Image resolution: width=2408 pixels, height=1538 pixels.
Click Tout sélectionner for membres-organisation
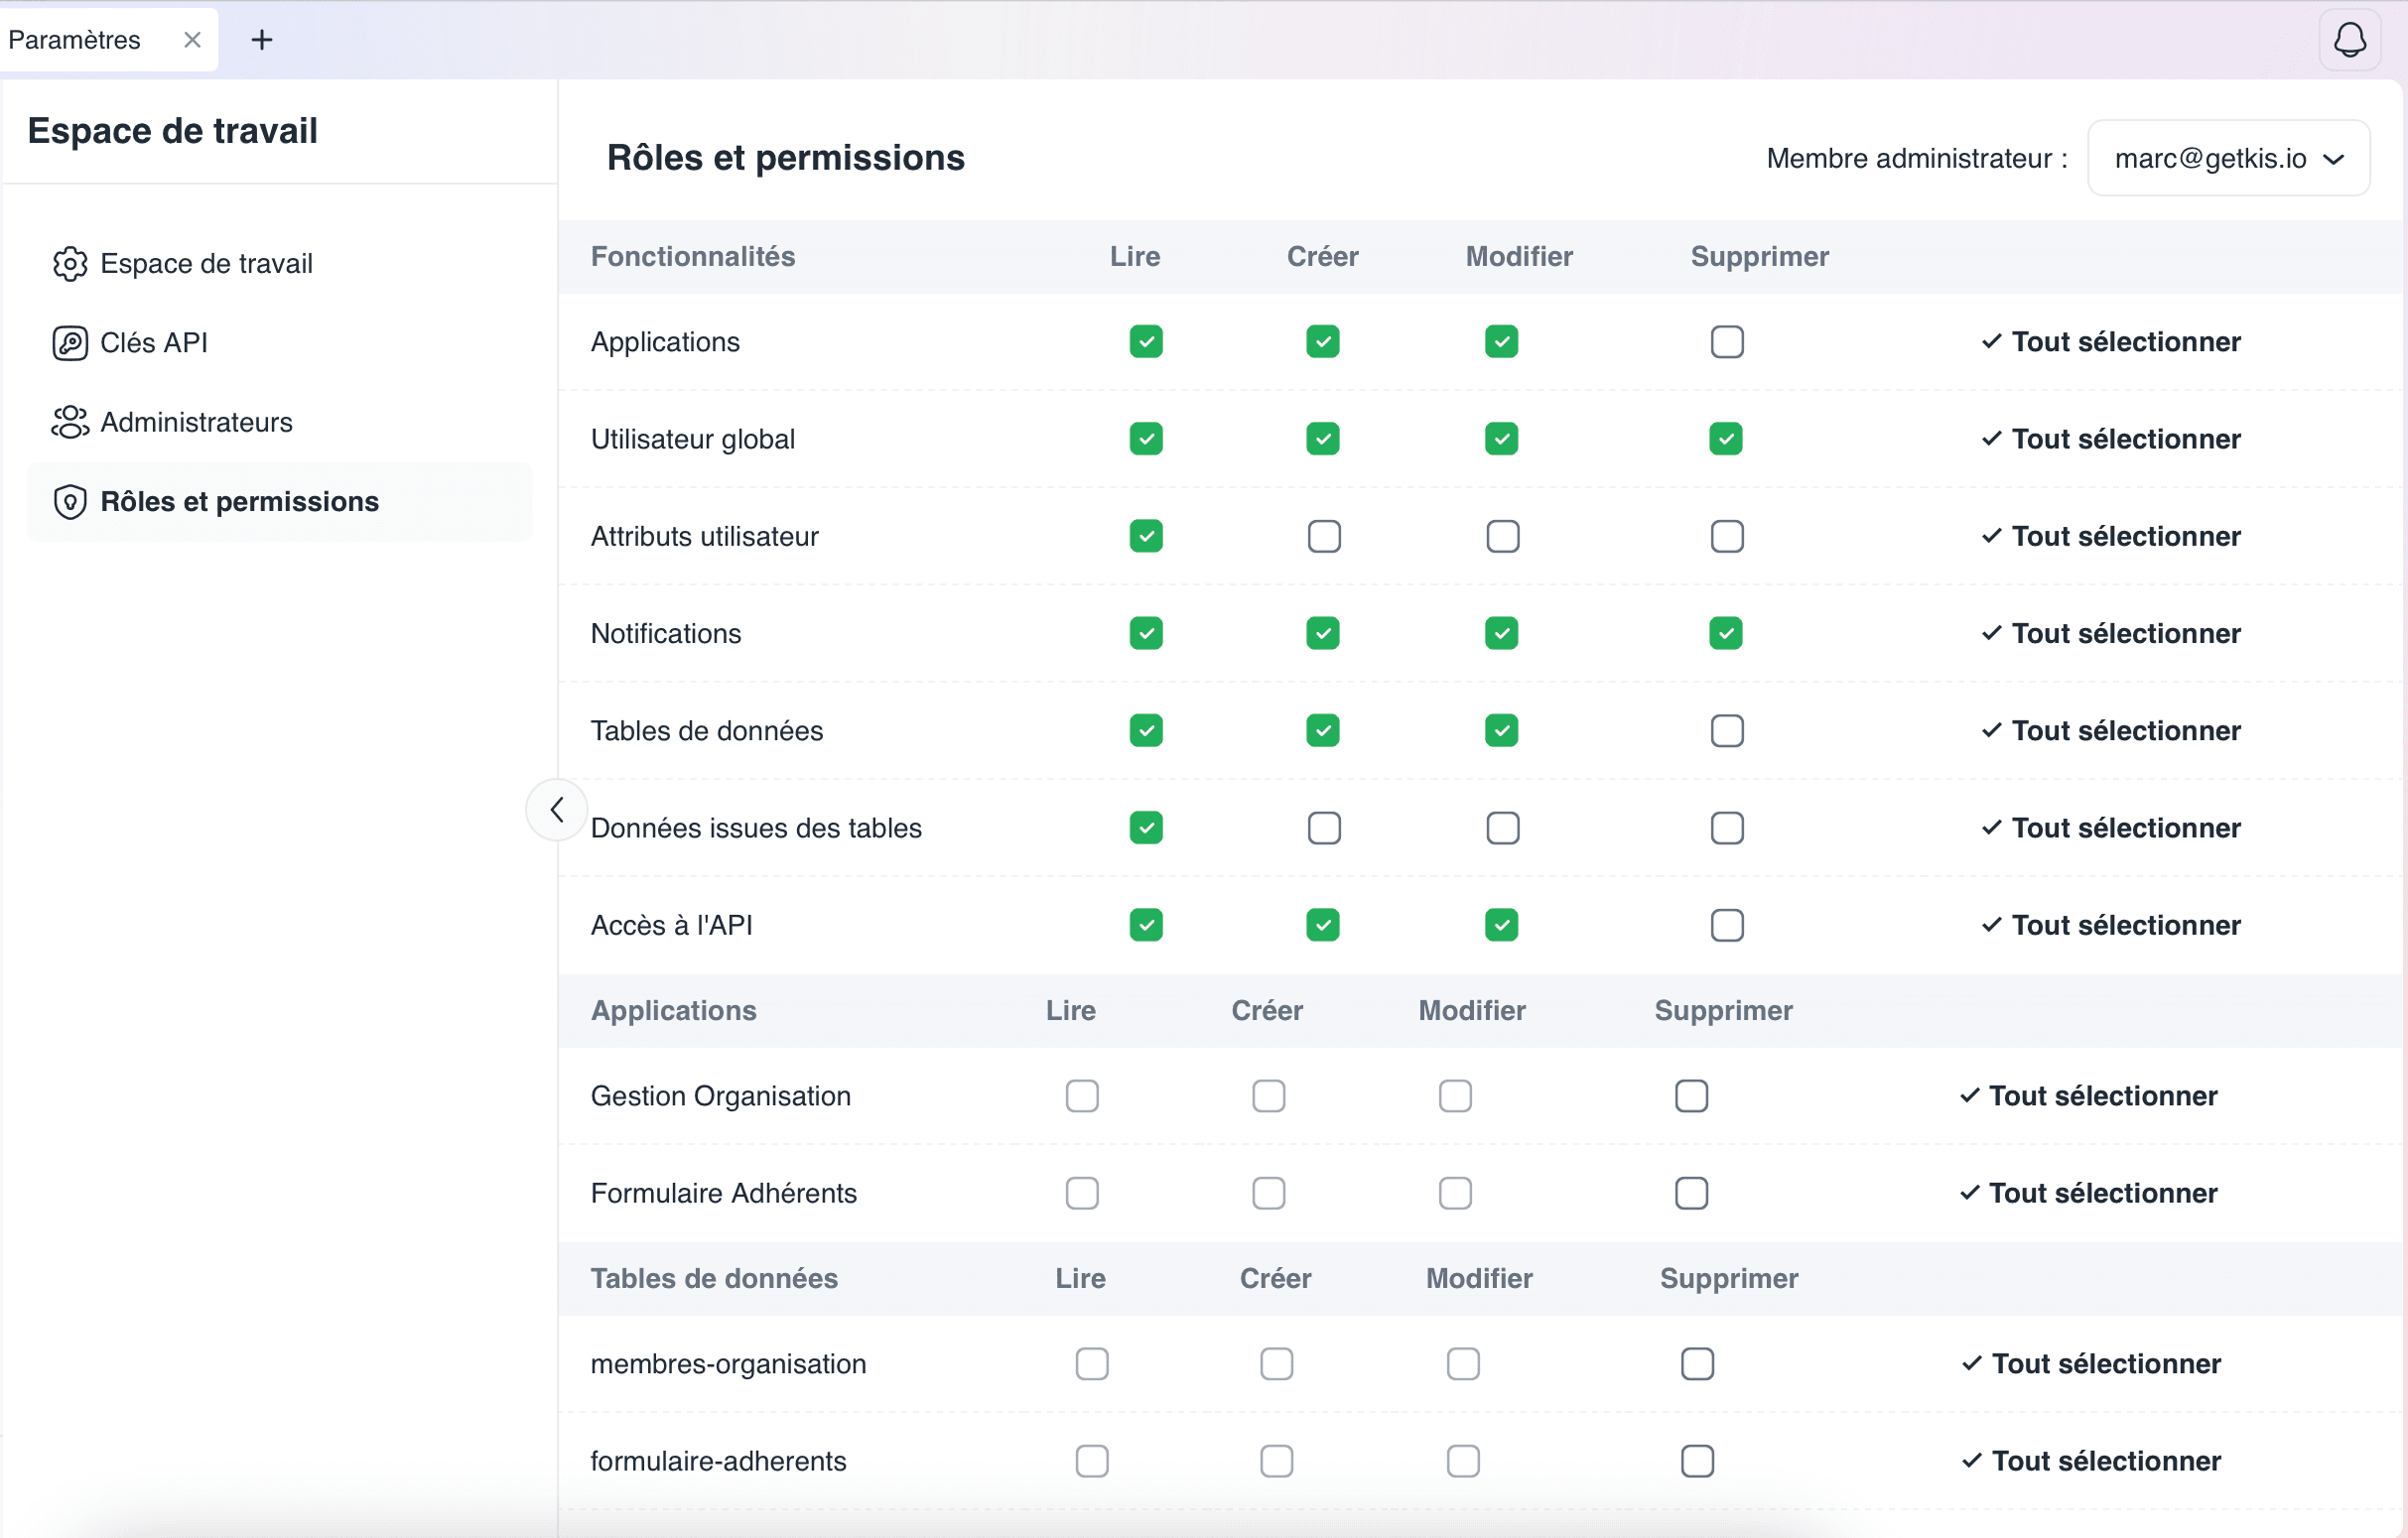pos(2091,1364)
